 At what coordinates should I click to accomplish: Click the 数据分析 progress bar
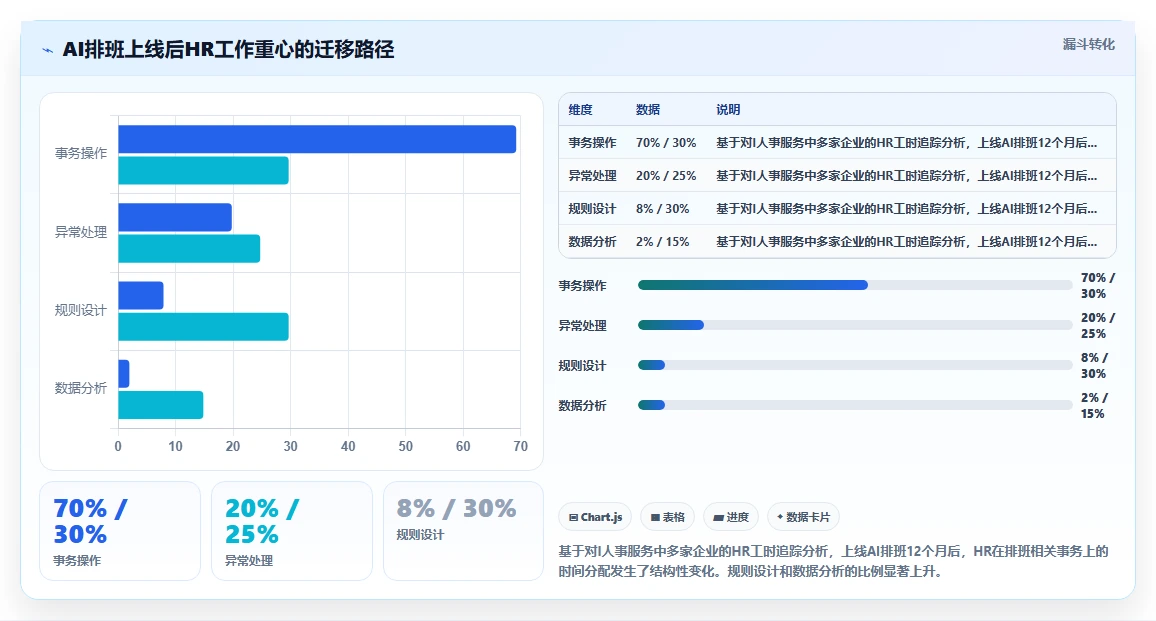[854, 405]
